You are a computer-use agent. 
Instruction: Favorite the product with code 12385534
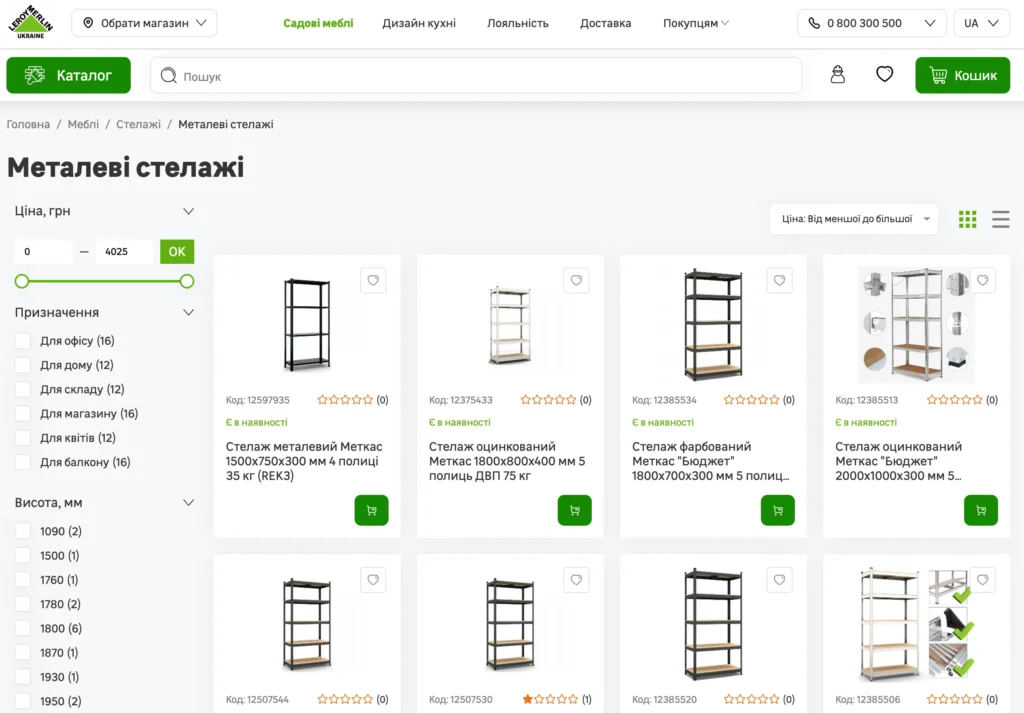[x=779, y=281]
